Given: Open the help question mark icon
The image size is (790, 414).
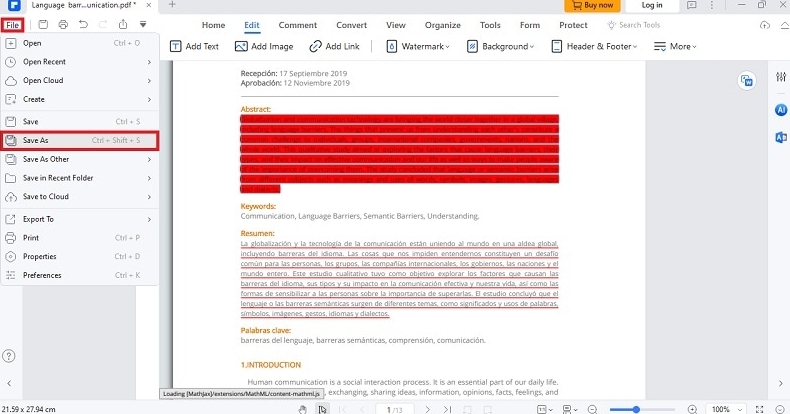Looking at the screenshot, I should (9, 356).
